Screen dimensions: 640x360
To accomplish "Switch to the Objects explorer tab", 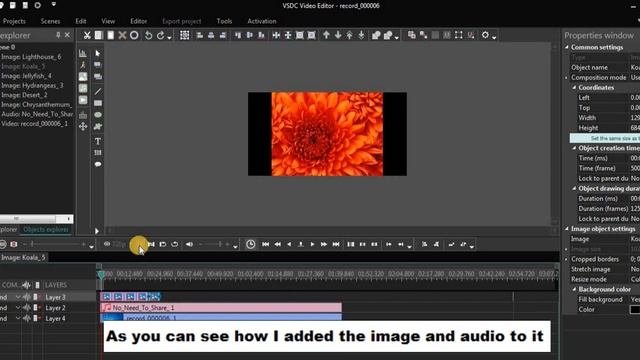I will click(46, 230).
